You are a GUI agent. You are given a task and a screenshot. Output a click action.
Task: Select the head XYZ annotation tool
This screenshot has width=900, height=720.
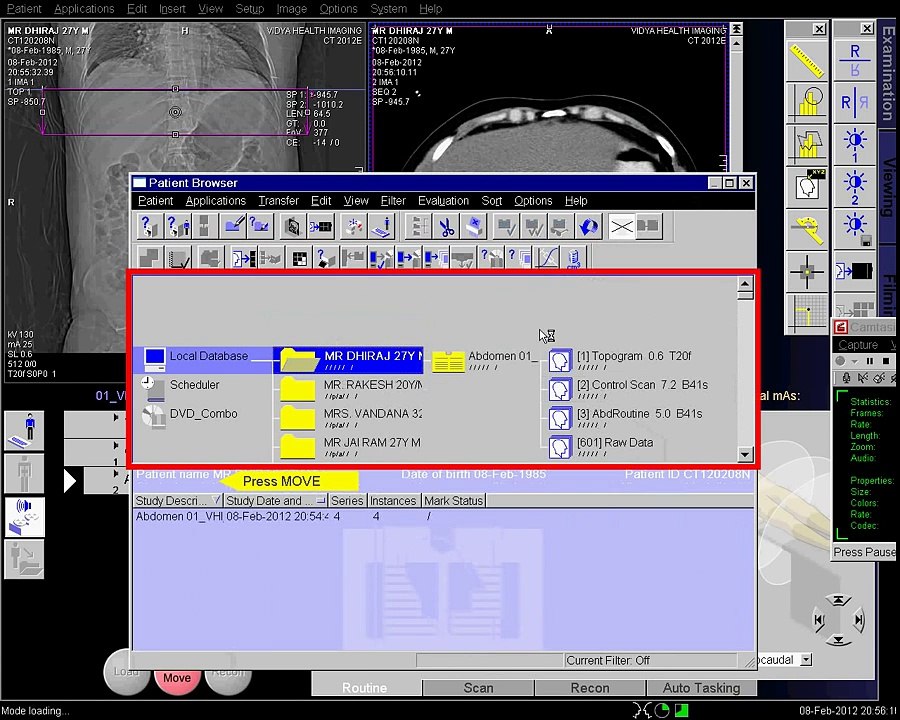(806, 187)
